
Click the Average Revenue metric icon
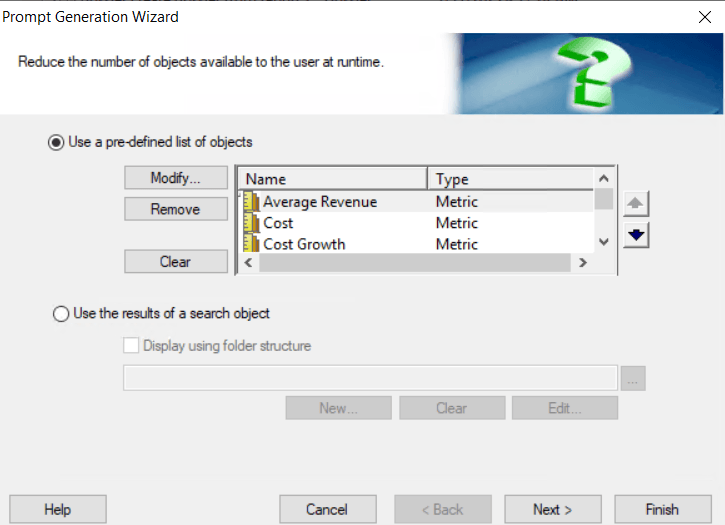point(252,202)
